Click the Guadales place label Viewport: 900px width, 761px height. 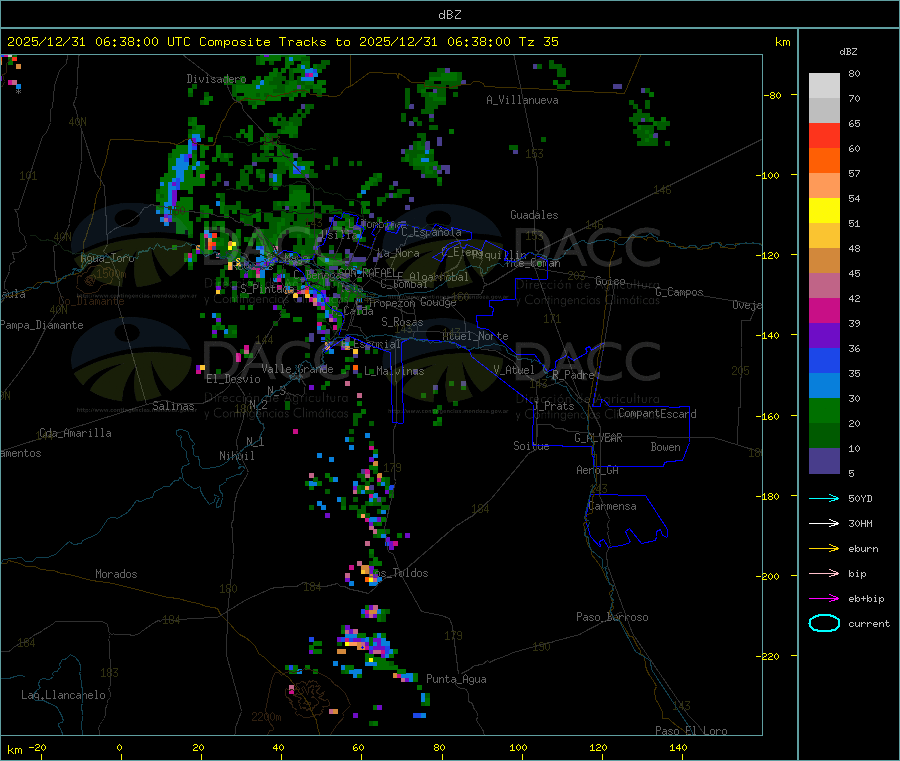[x=534, y=215]
